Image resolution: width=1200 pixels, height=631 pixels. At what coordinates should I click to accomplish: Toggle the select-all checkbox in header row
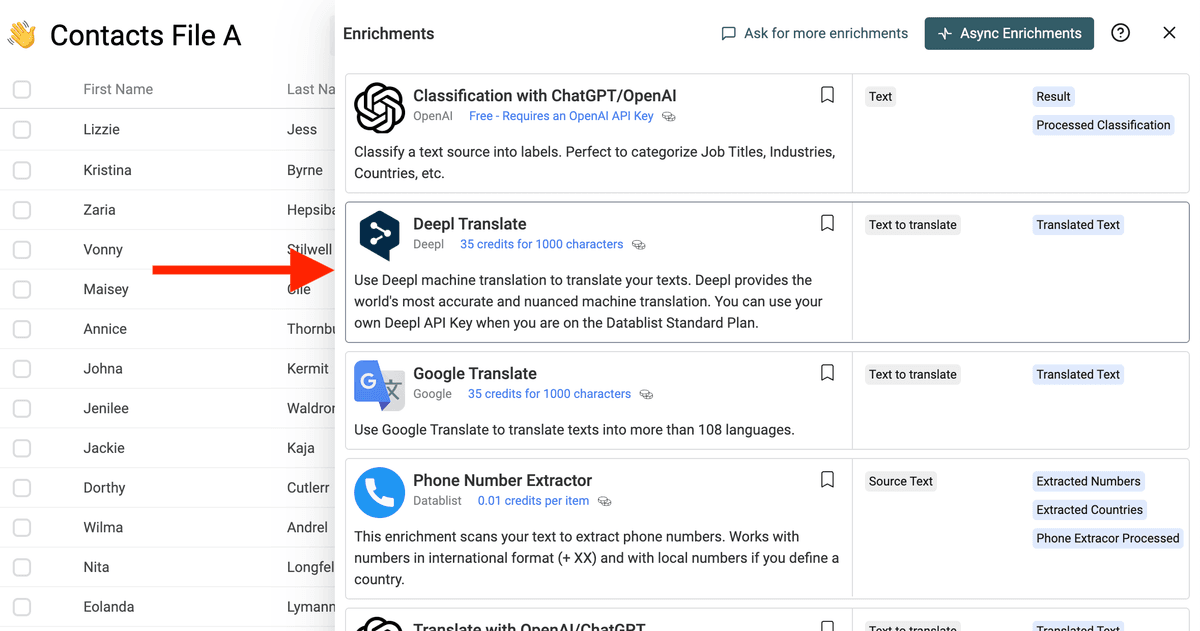point(22,89)
